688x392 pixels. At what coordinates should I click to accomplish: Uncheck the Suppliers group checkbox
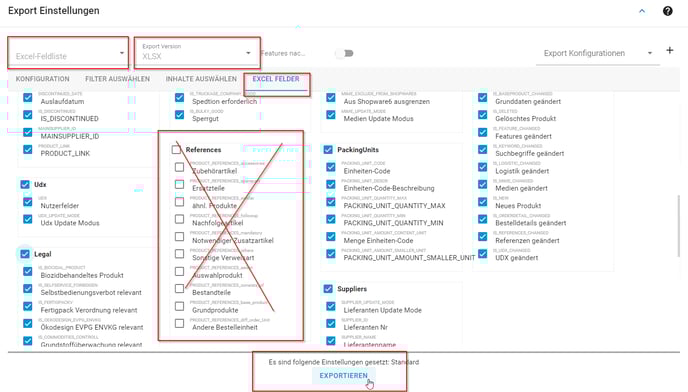[328, 289]
